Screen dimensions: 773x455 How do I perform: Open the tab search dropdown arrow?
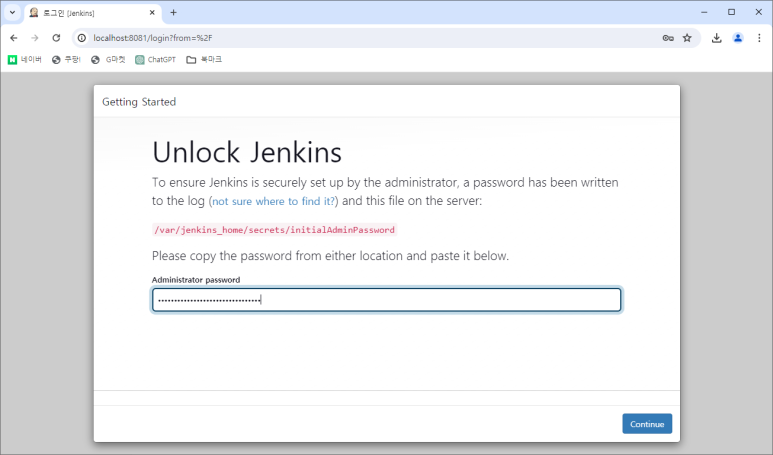coord(12,13)
